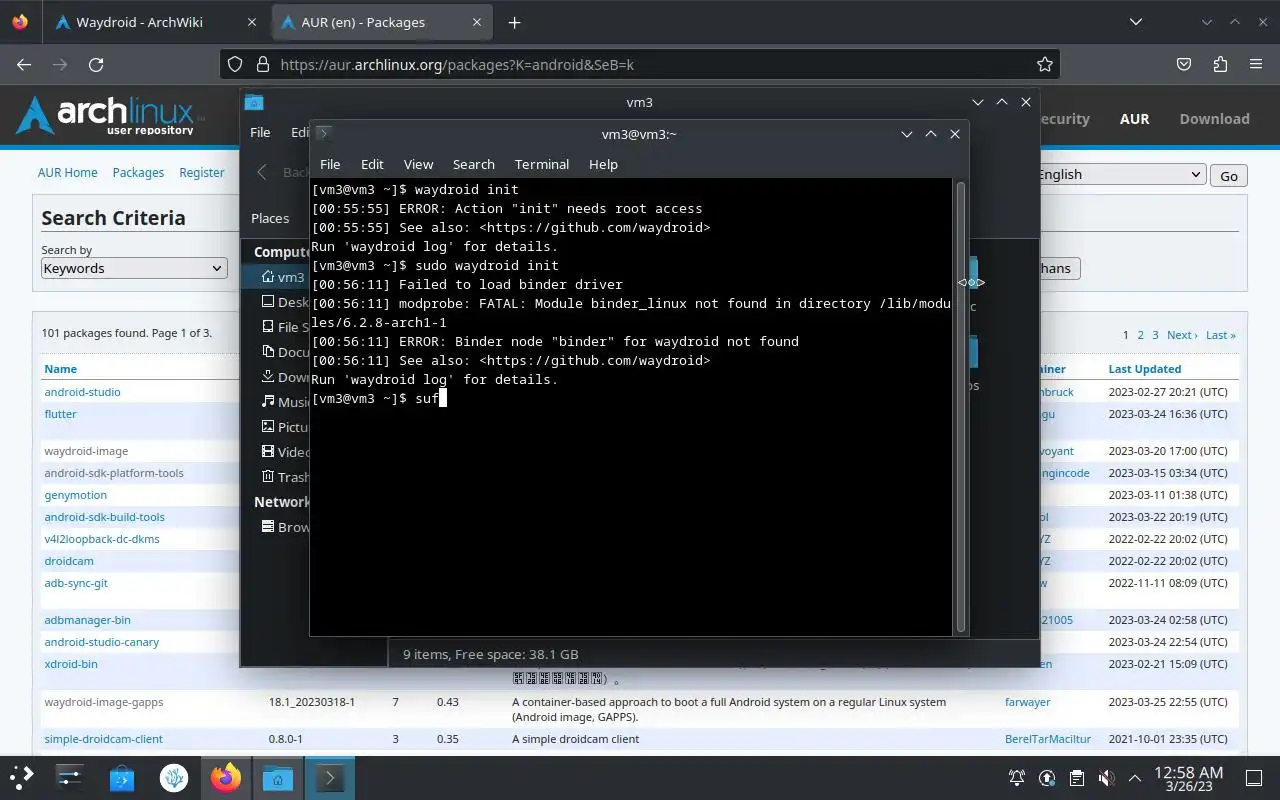Open Downloads place icon in sidebar
The height and width of the screenshot is (800, 1280).
tap(268, 377)
